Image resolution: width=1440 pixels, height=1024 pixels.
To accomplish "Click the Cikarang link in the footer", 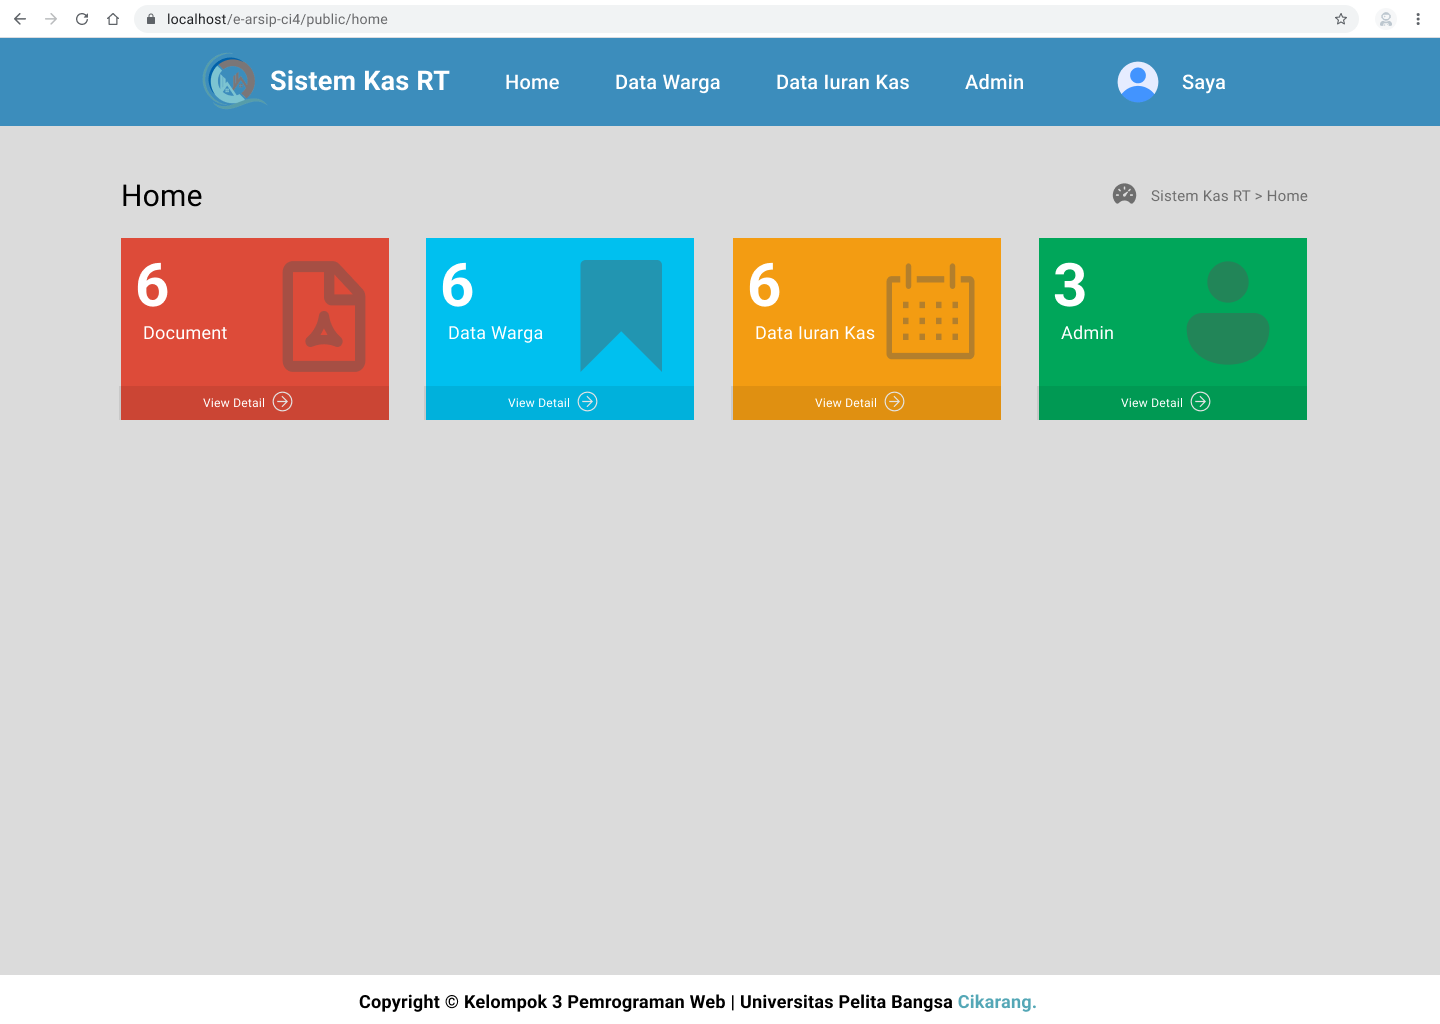I will [x=996, y=1001].
